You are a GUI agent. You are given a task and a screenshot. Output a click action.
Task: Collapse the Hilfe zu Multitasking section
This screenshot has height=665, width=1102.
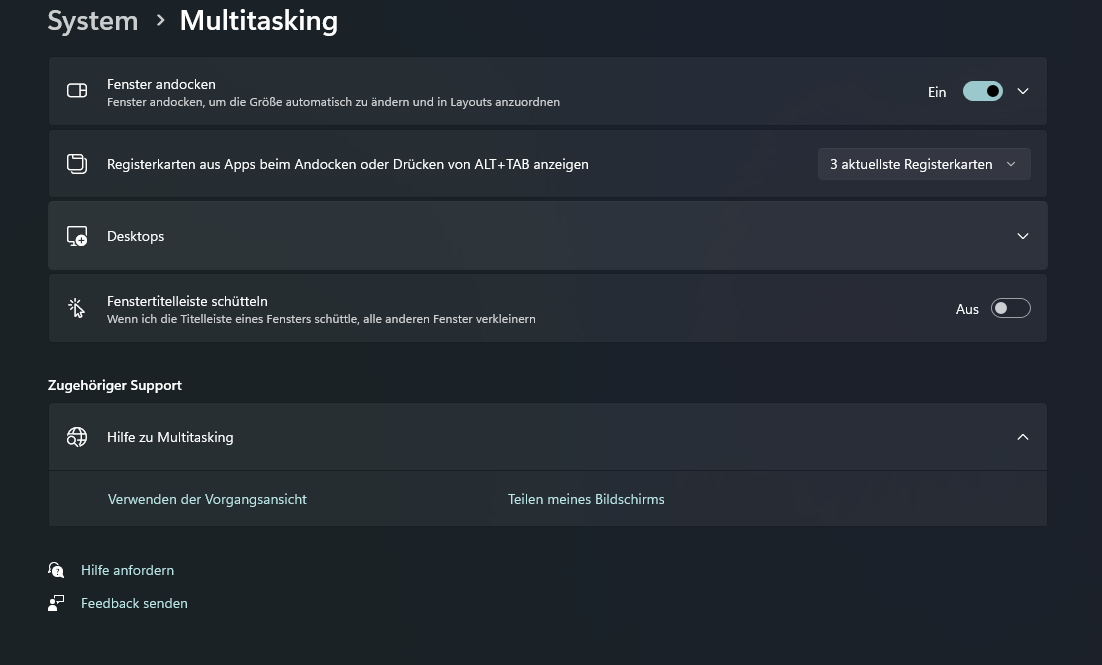click(x=1023, y=437)
